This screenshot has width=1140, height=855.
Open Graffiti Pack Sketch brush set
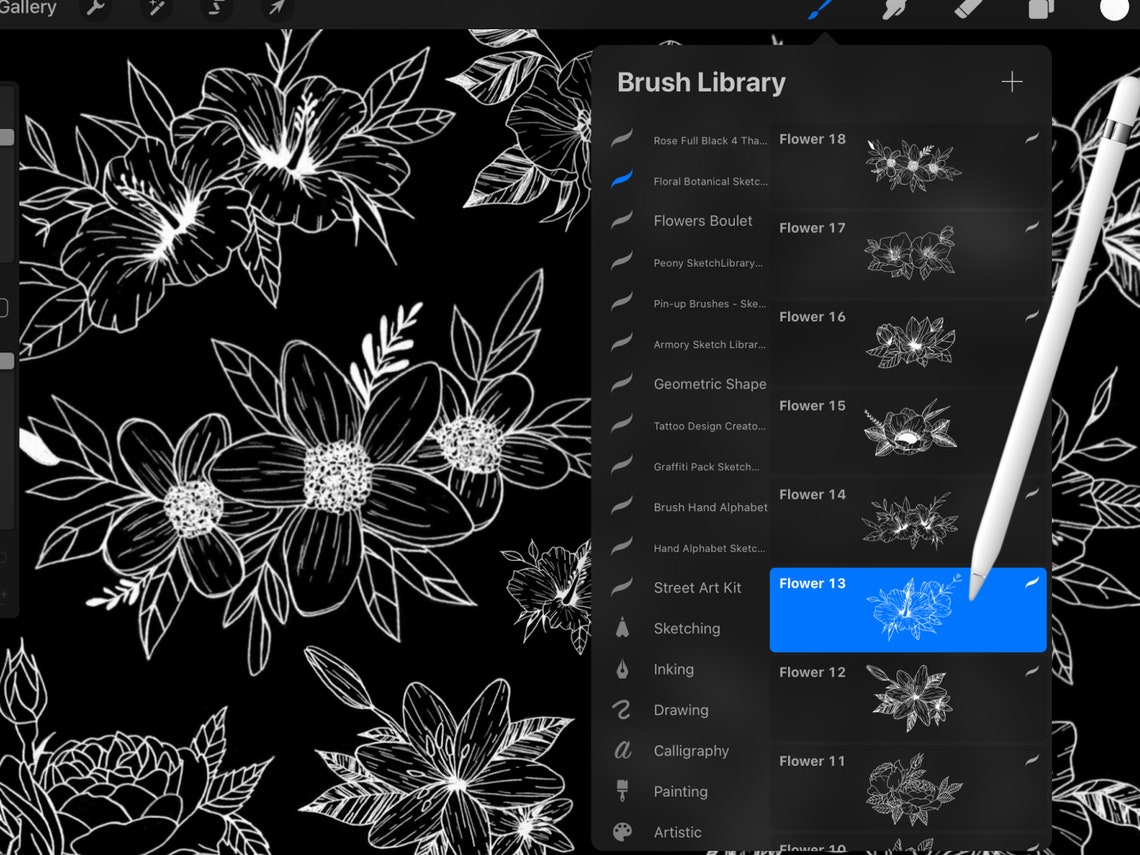coord(689,466)
